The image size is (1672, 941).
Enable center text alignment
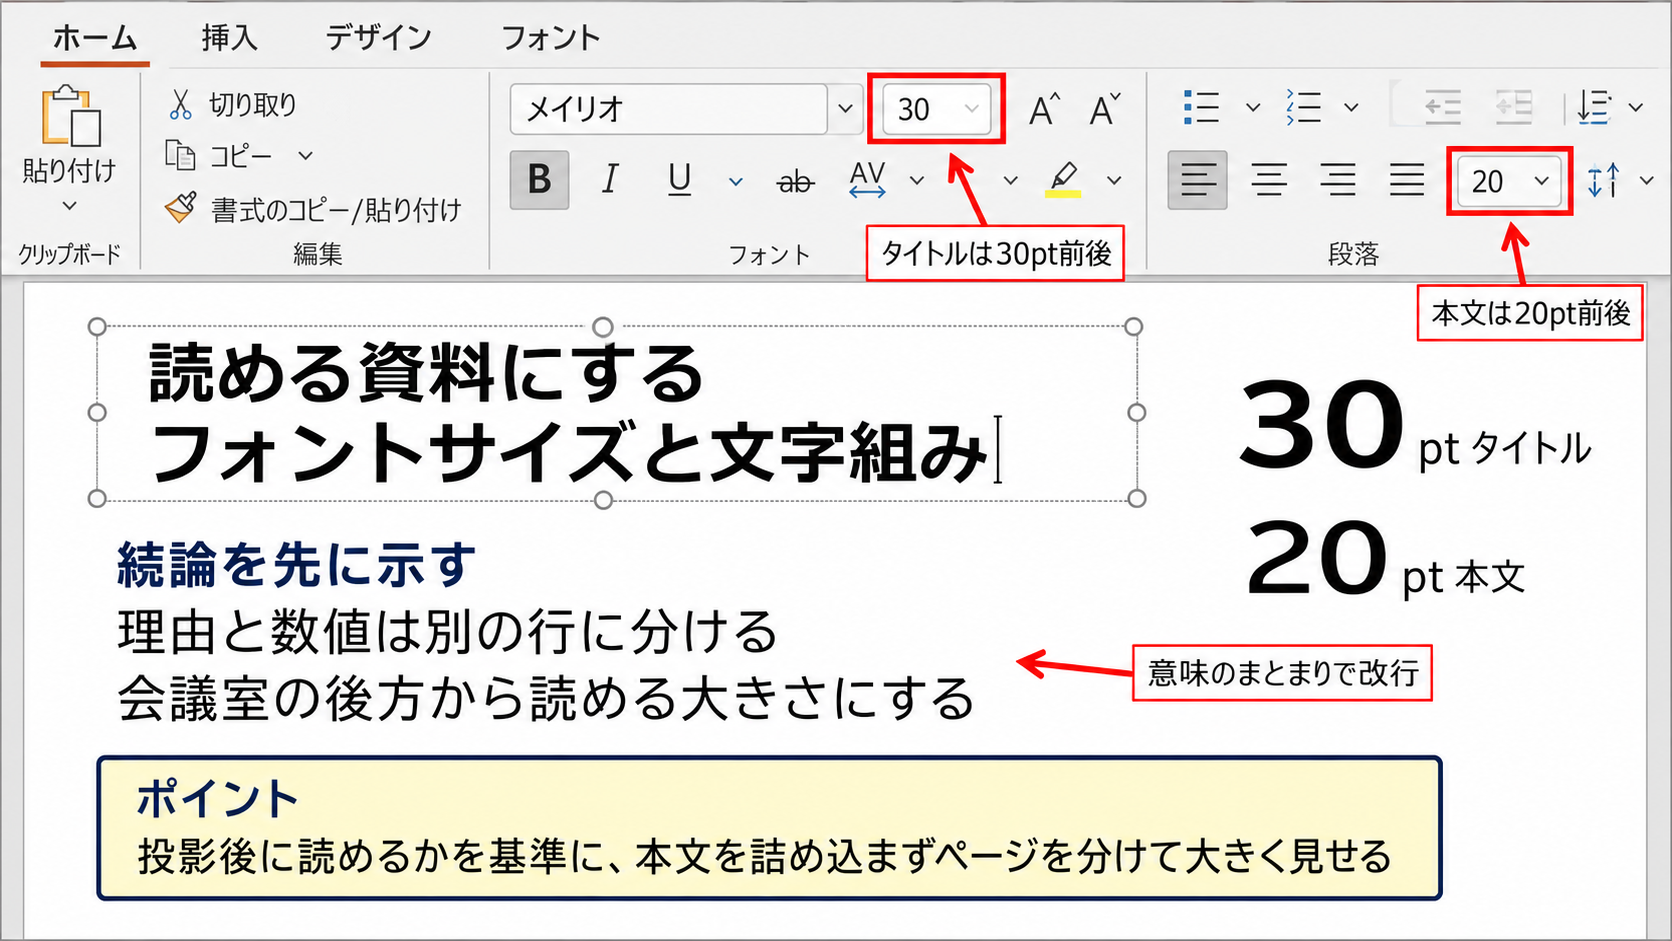(1269, 180)
